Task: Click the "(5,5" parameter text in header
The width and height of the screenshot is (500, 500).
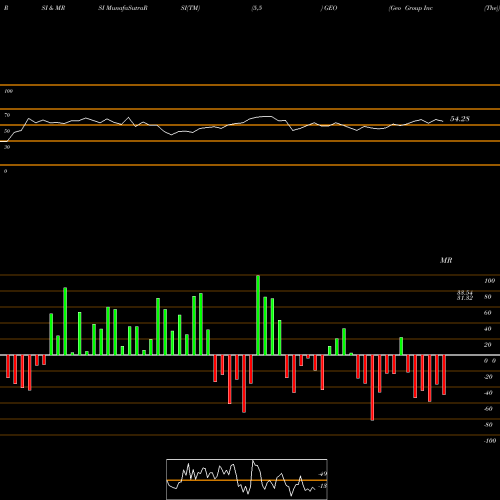Action: (x=257, y=8)
